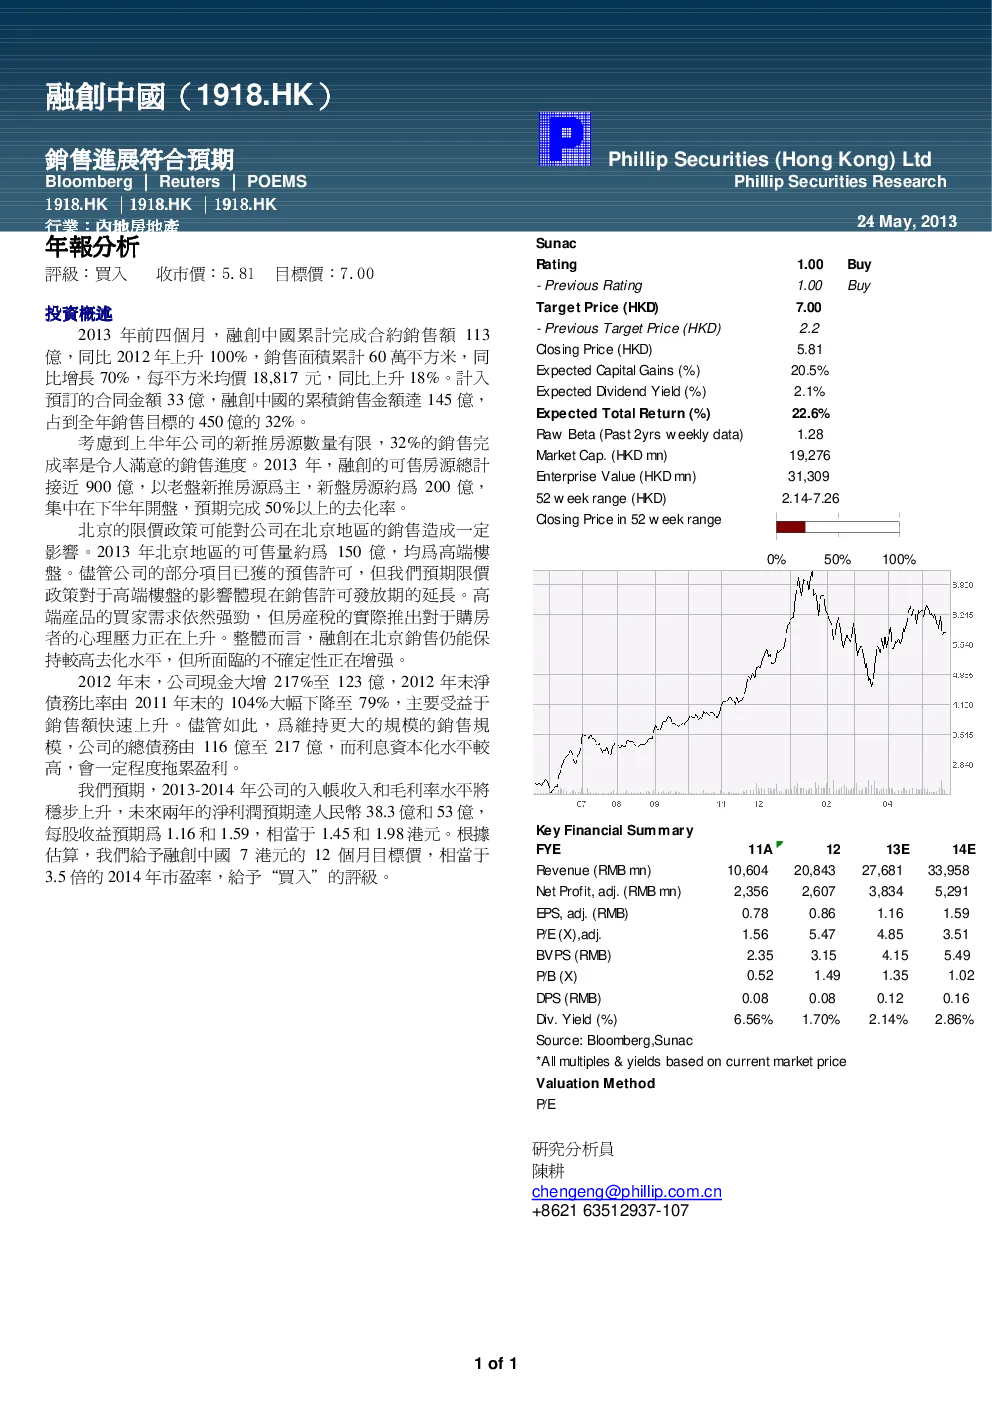This screenshot has width=992, height=1403.
Task: Click the 12 P/B value 1.49
Action: pyautogui.click(x=827, y=976)
